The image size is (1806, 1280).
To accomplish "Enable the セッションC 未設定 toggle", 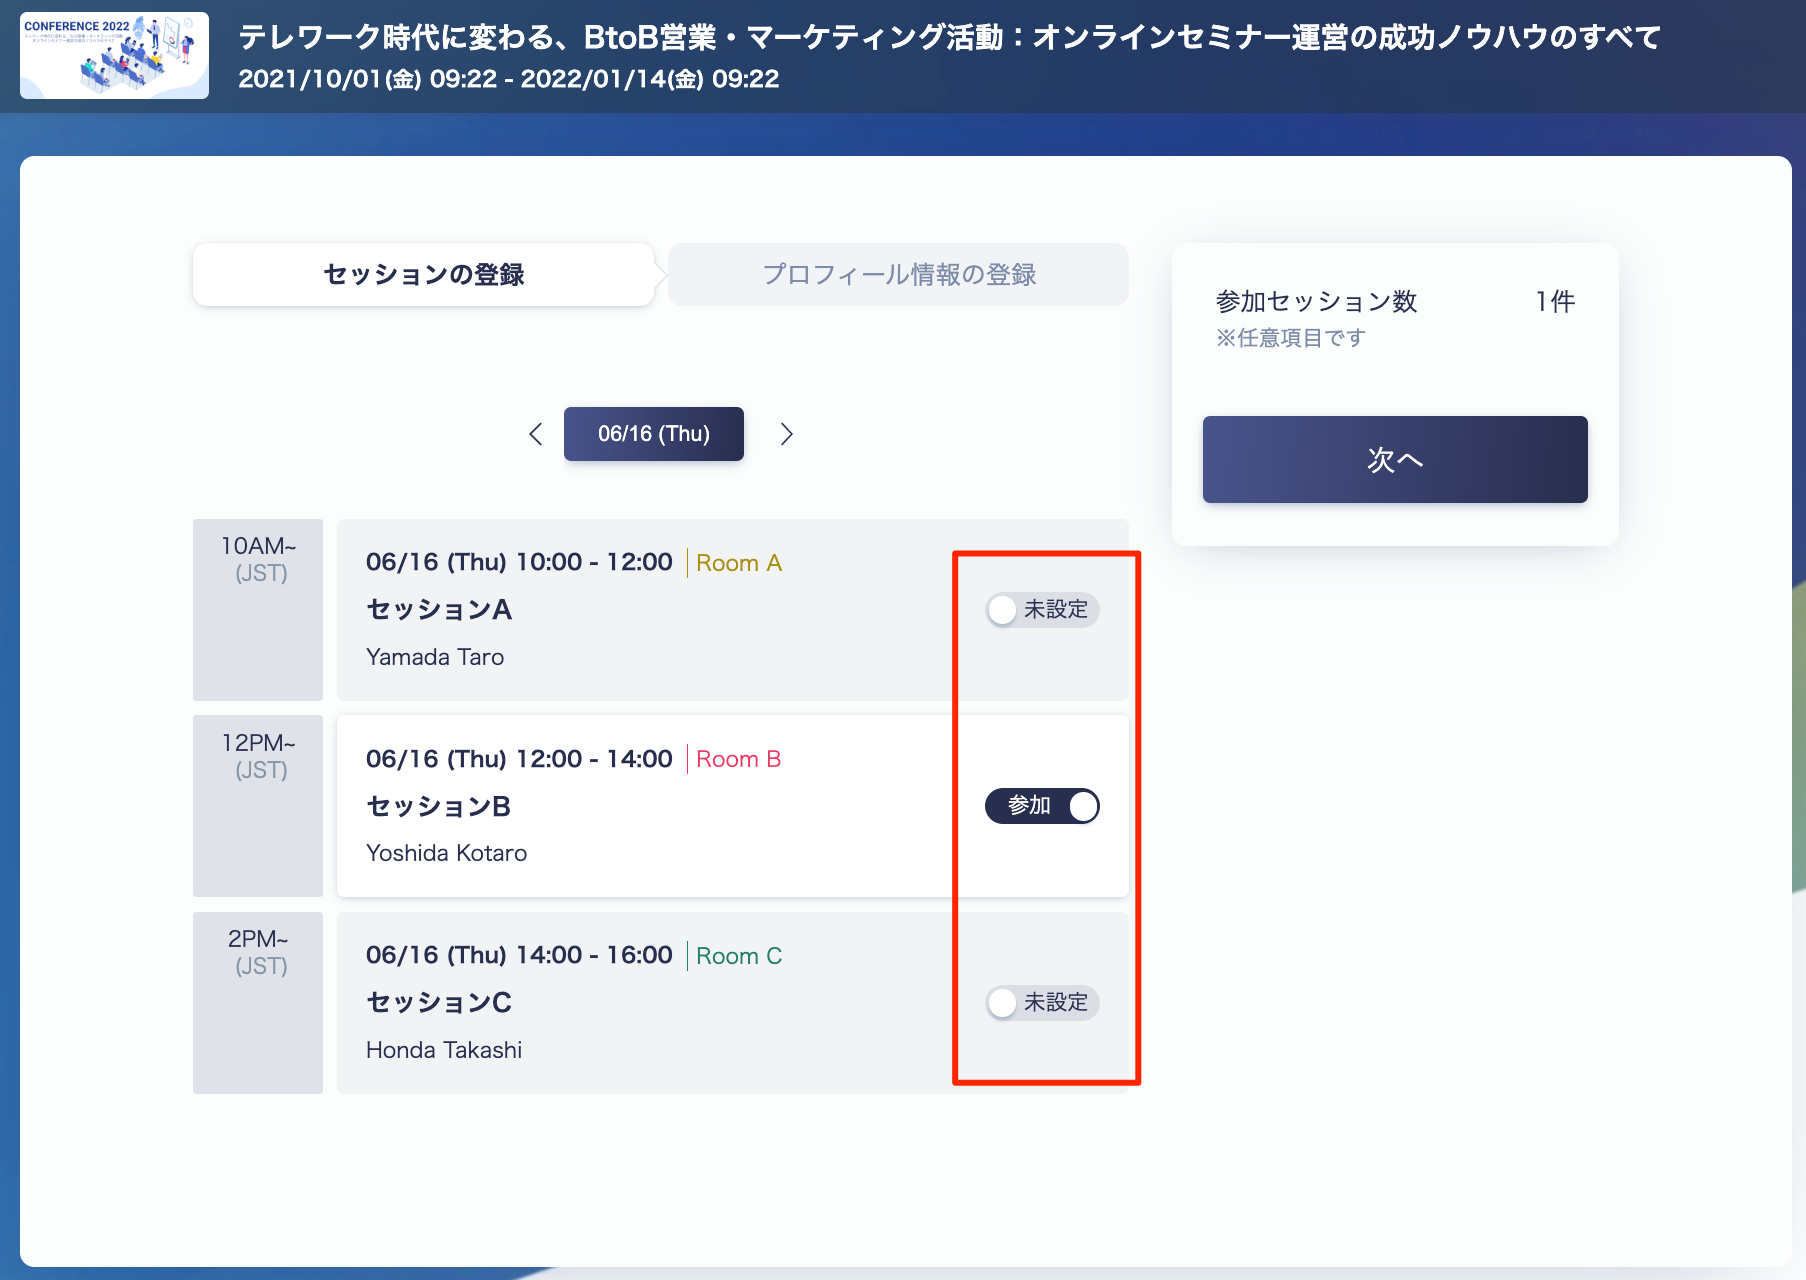I will (x=1042, y=1003).
